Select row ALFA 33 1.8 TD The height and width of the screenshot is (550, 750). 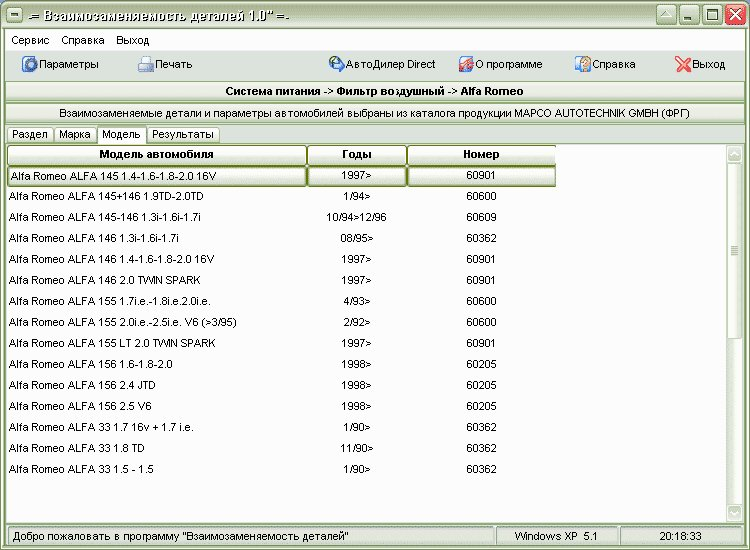pyautogui.click(x=281, y=448)
